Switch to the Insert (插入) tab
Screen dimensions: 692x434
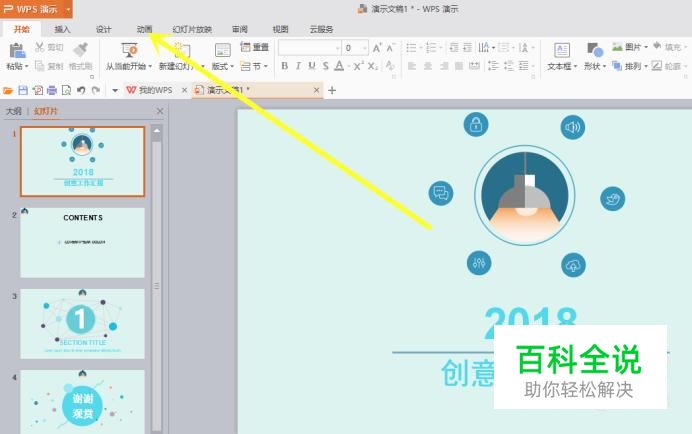(62, 29)
